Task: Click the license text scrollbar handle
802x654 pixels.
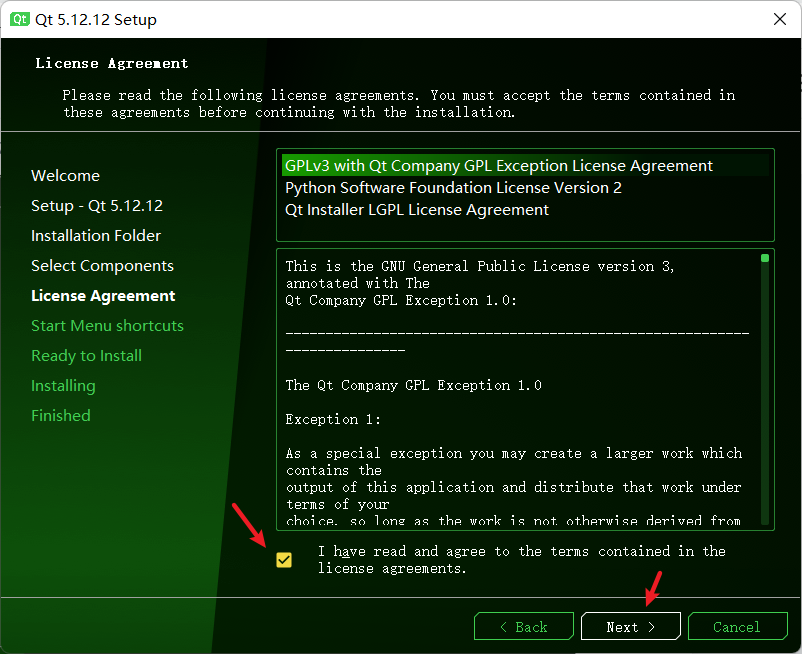Action: (765, 258)
